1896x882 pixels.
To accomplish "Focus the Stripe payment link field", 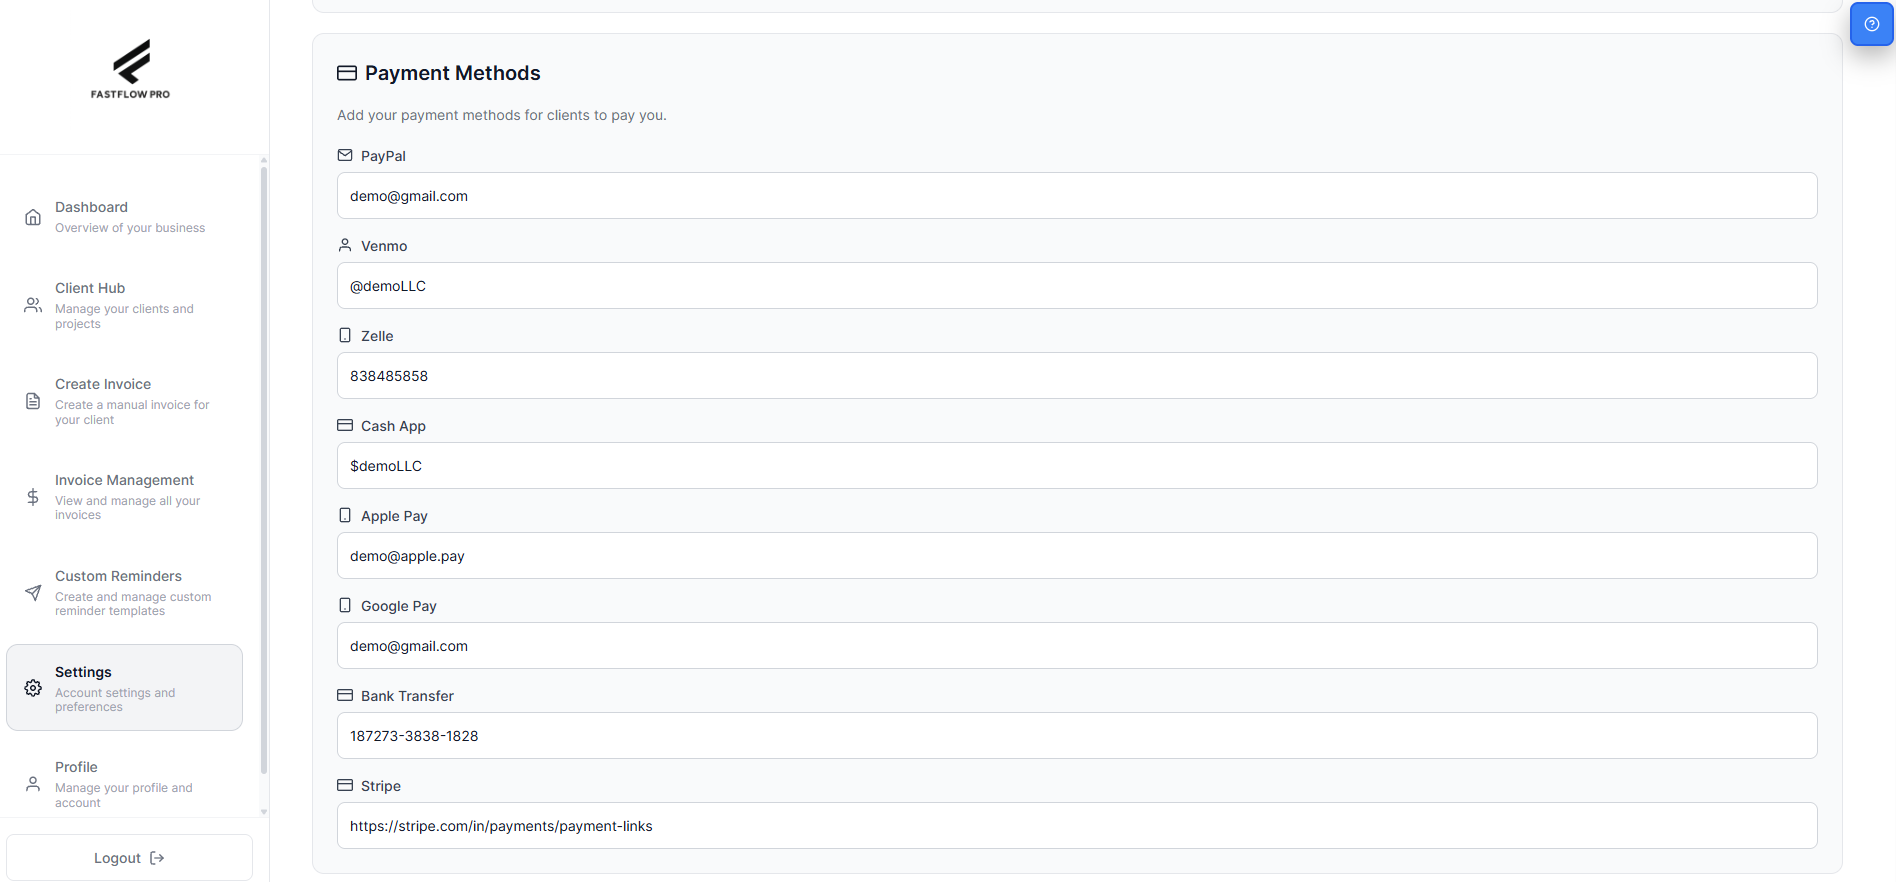I will click(x=1076, y=826).
